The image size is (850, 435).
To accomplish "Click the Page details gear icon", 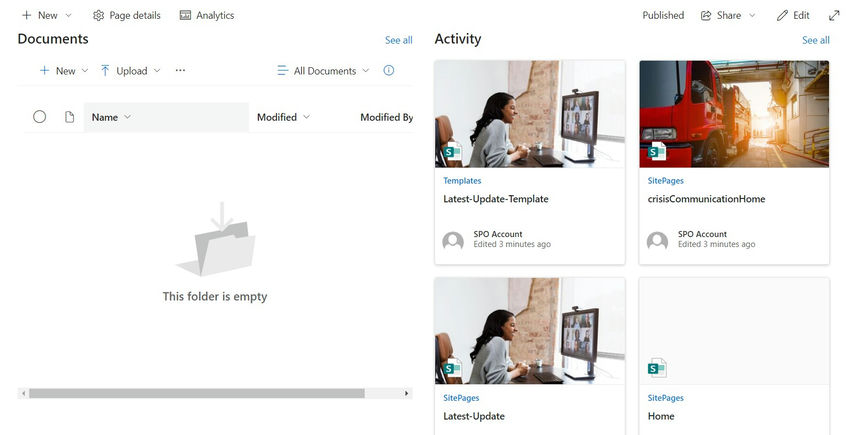I will (x=99, y=16).
